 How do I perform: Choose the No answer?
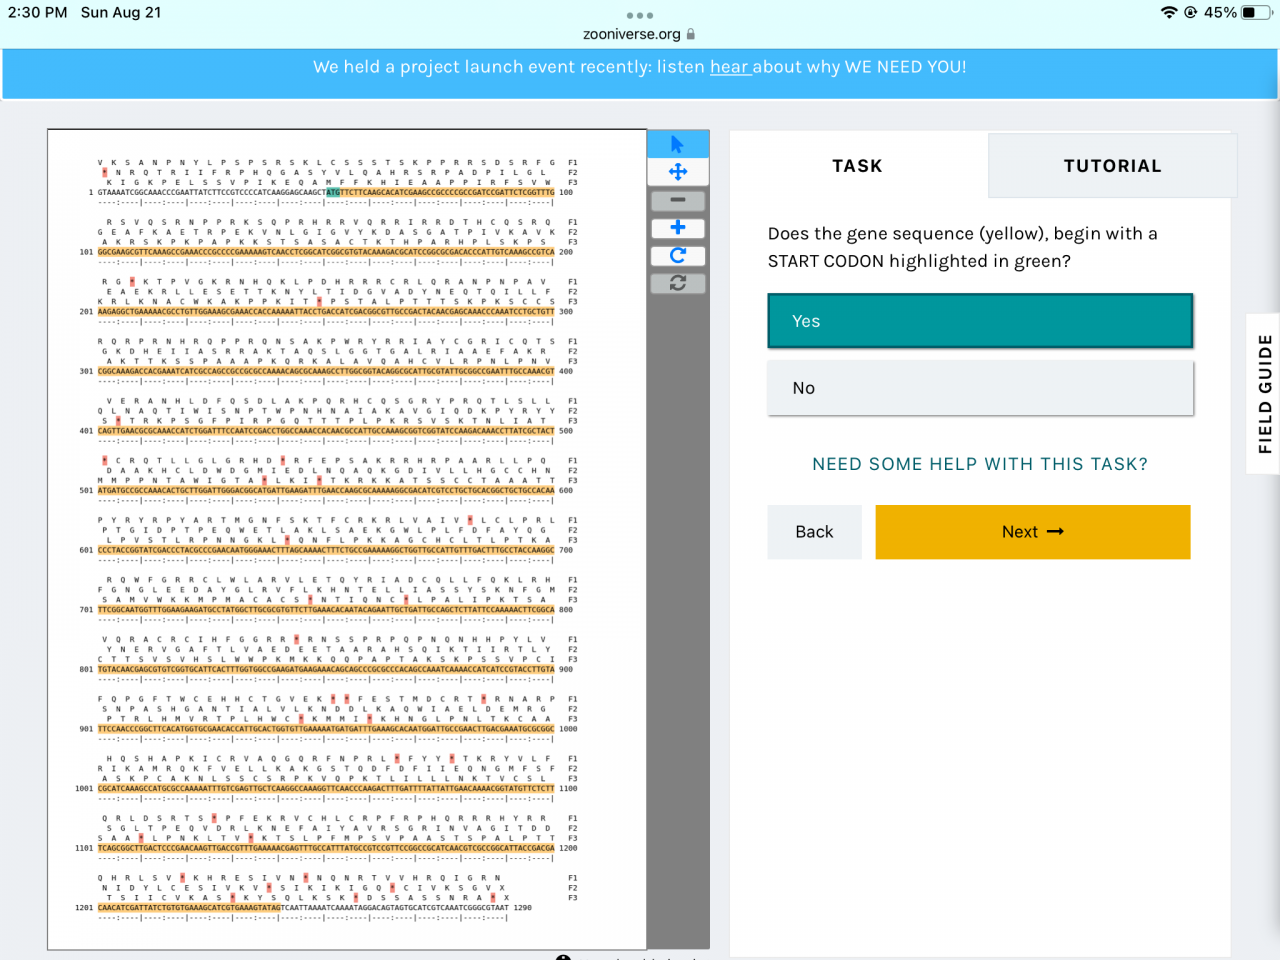point(980,388)
